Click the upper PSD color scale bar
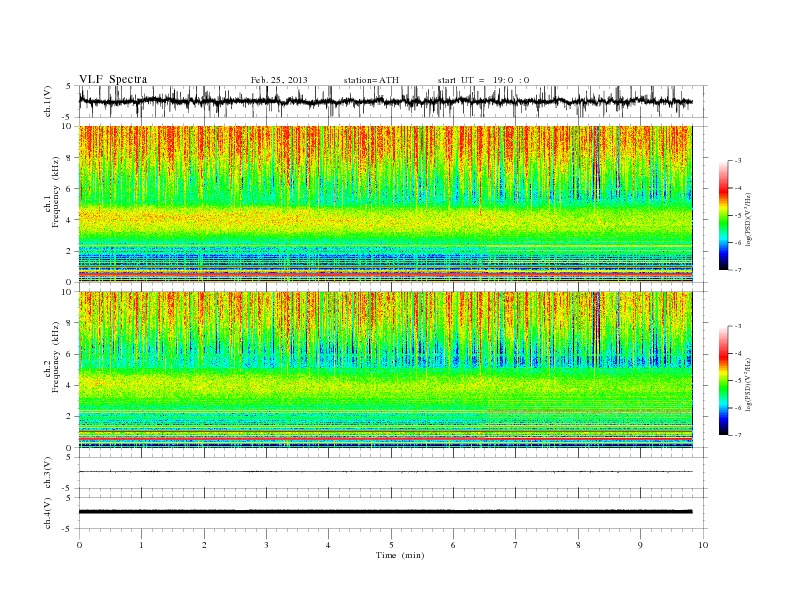 (723, 215)
